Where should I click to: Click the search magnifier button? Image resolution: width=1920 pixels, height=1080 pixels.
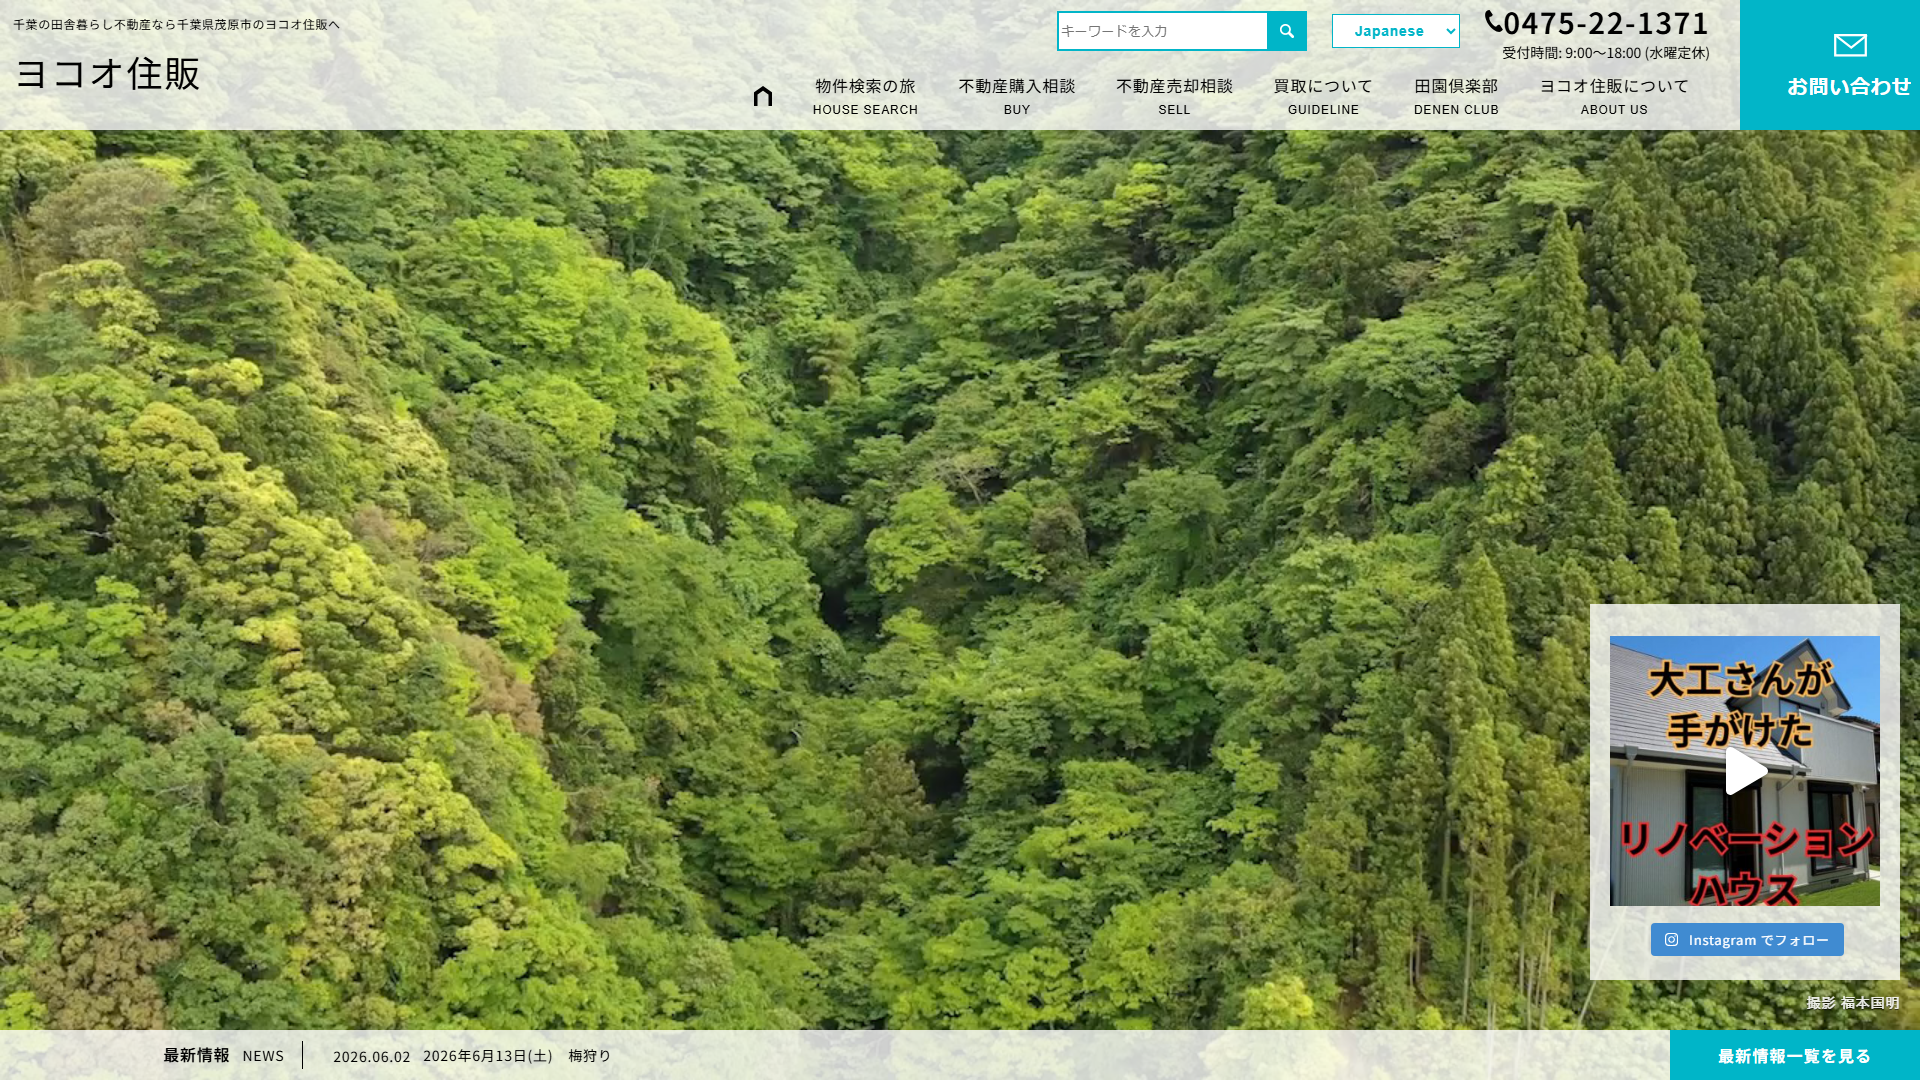pos(1287,31)
